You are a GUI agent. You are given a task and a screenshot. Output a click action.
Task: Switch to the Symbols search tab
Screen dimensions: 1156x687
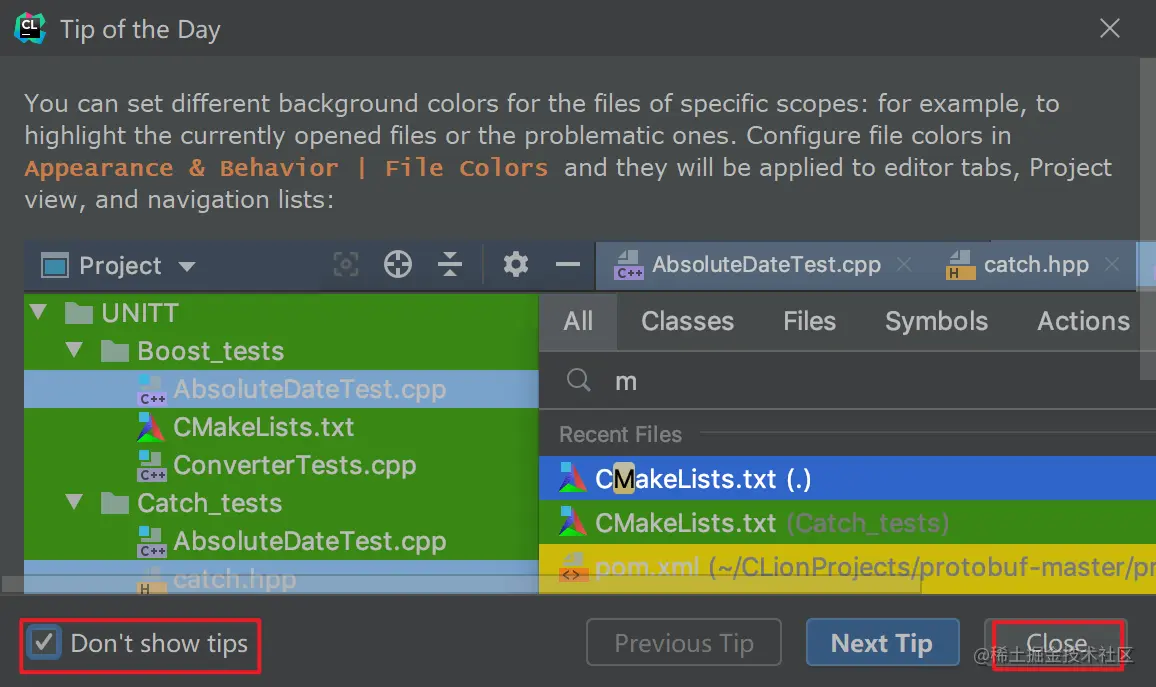coord(936,321)
